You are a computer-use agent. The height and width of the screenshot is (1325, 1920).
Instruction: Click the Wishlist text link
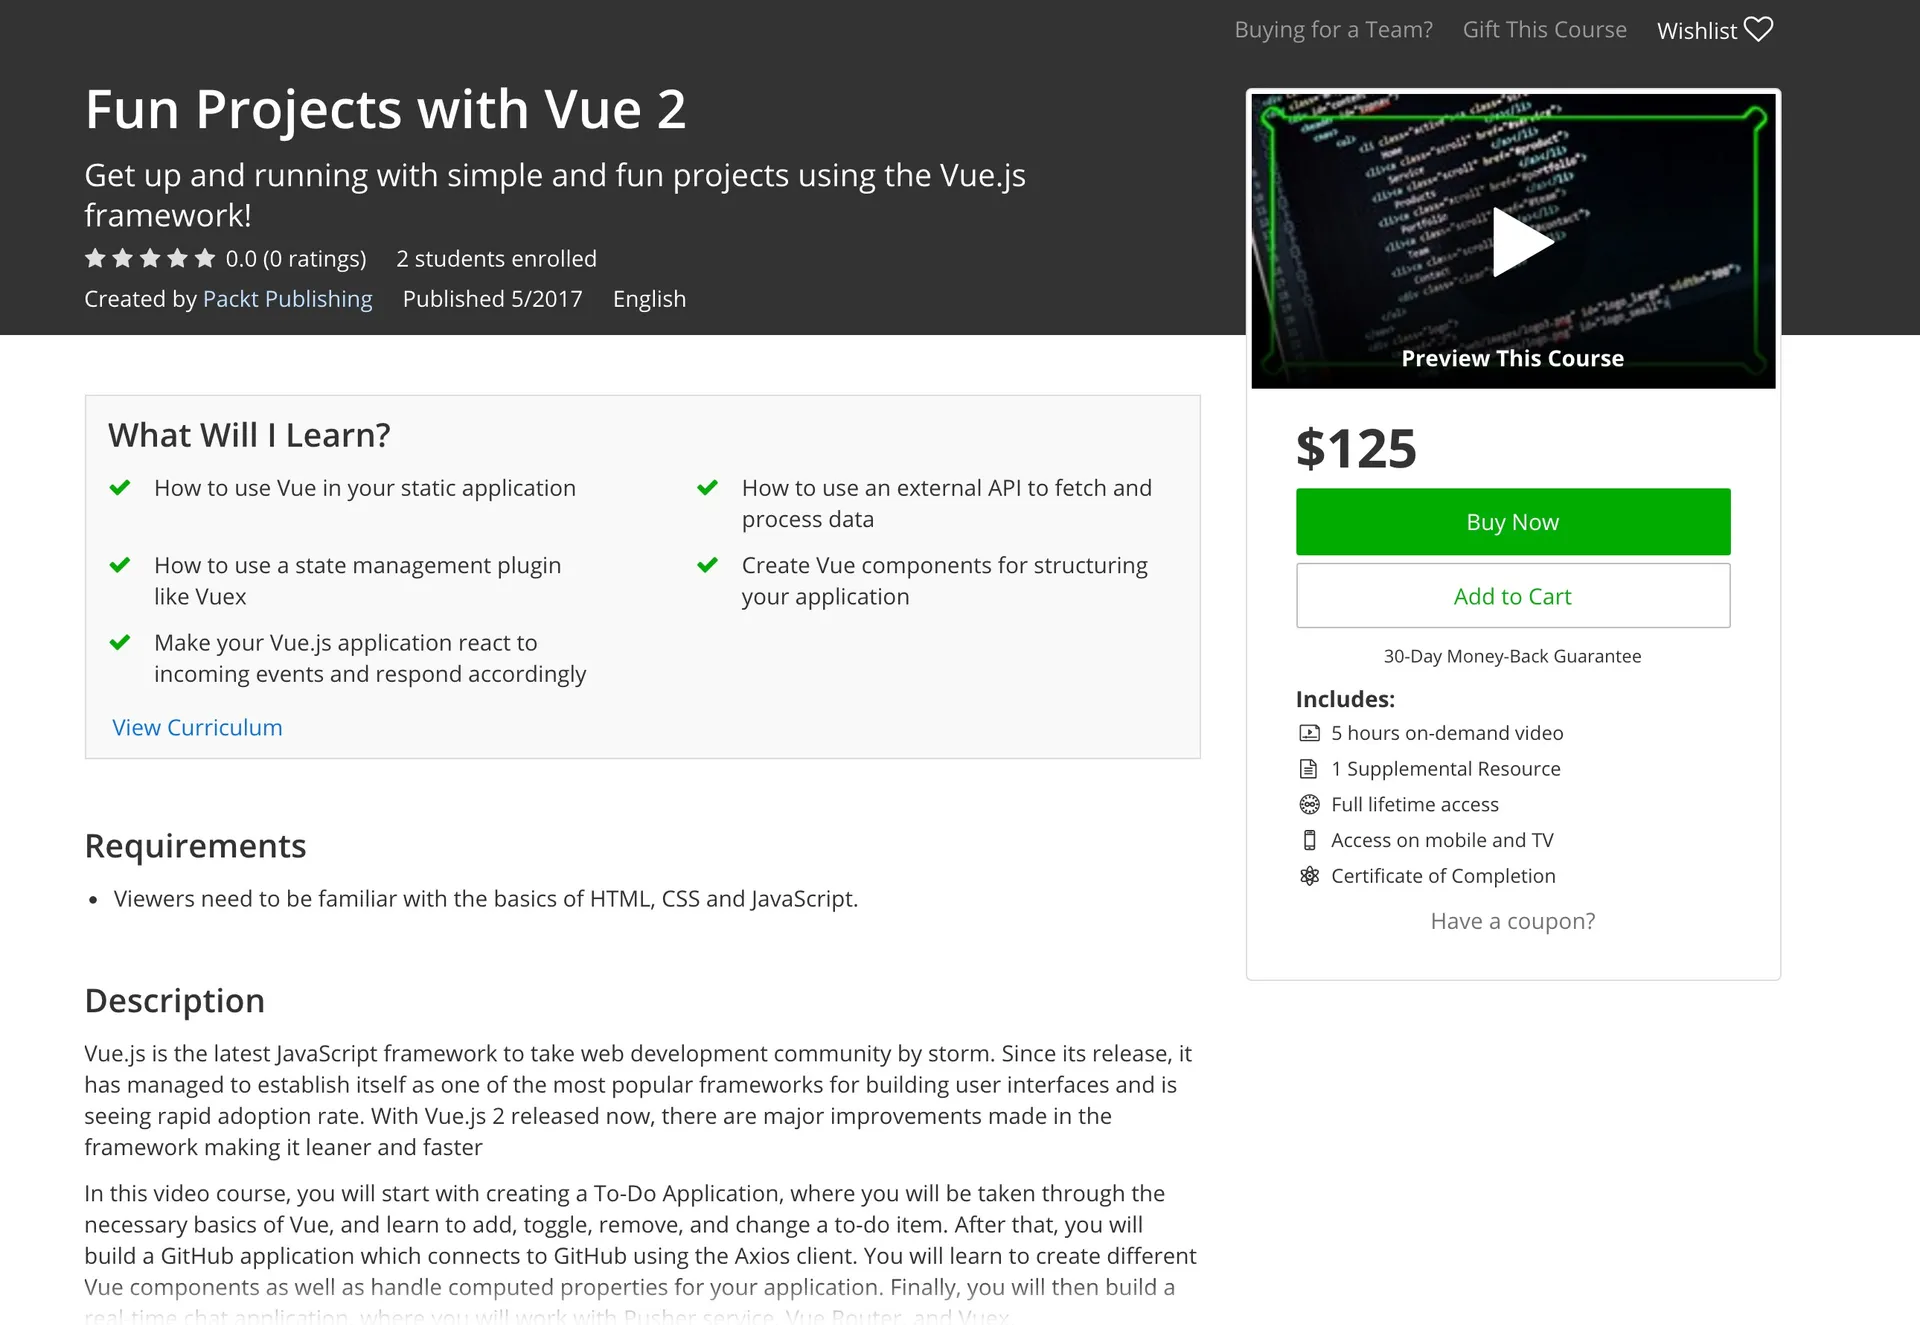pyautogui.click(x=1696, y=31)
